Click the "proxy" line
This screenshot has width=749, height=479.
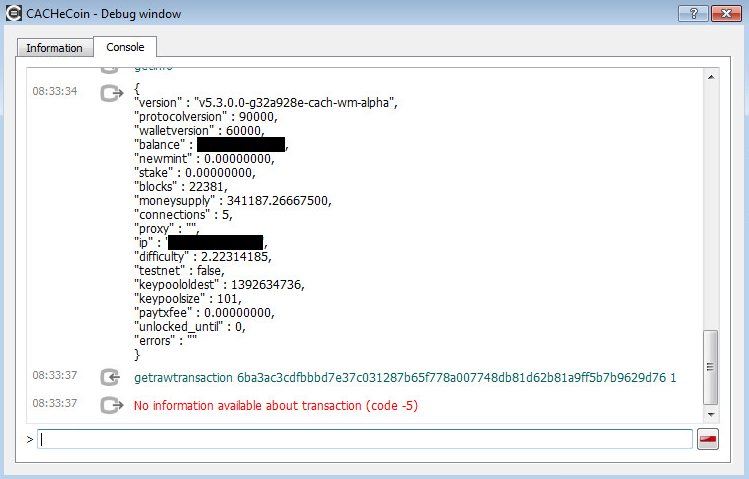(167, 229)
